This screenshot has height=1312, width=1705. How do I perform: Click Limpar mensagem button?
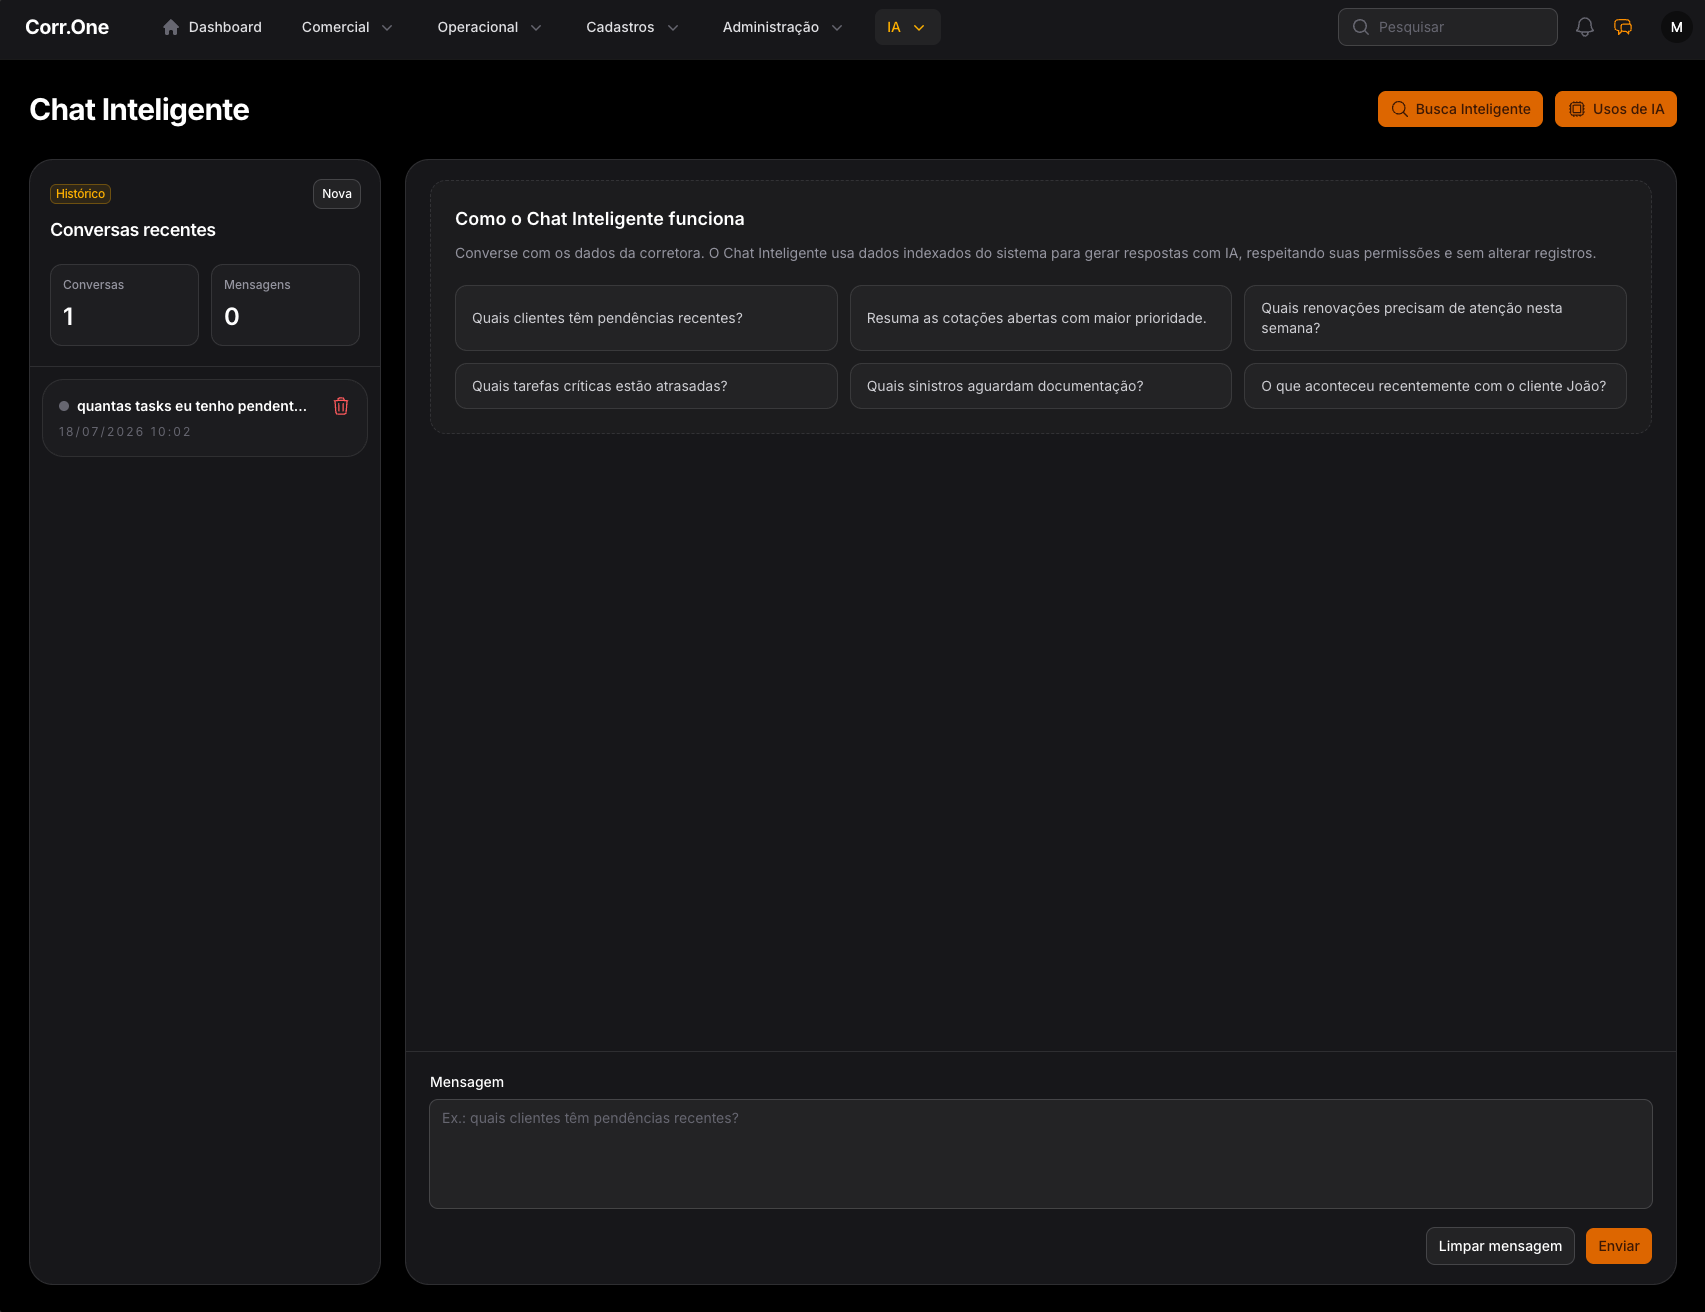1500,1246
